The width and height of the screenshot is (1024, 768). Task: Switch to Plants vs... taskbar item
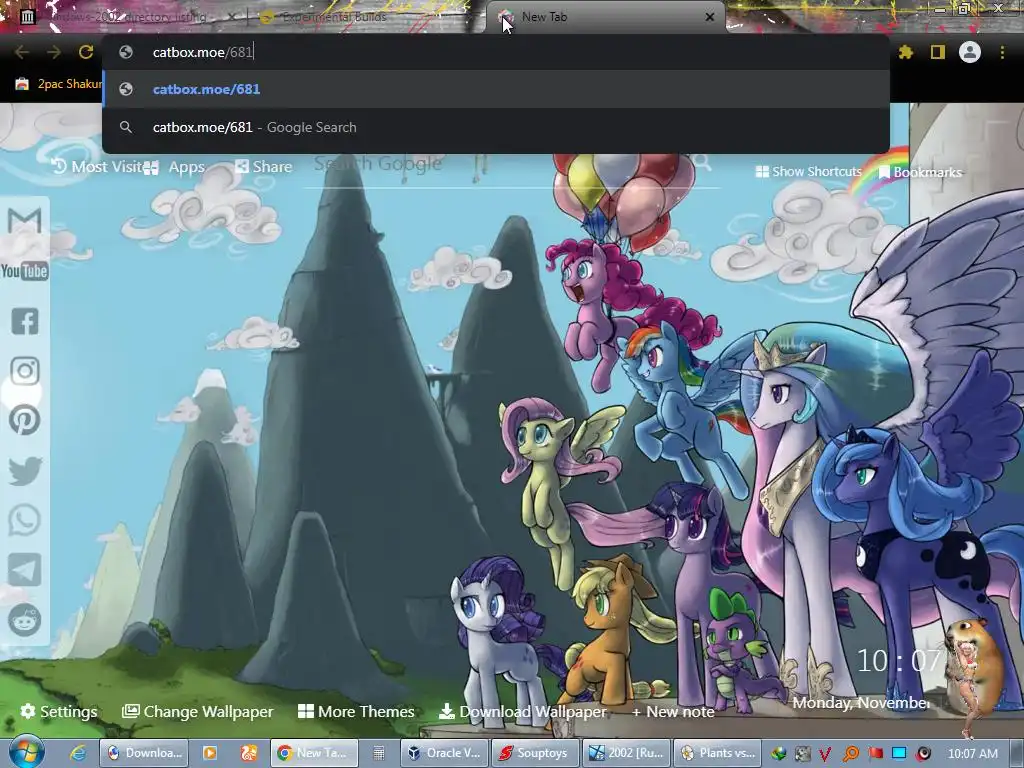717,753
